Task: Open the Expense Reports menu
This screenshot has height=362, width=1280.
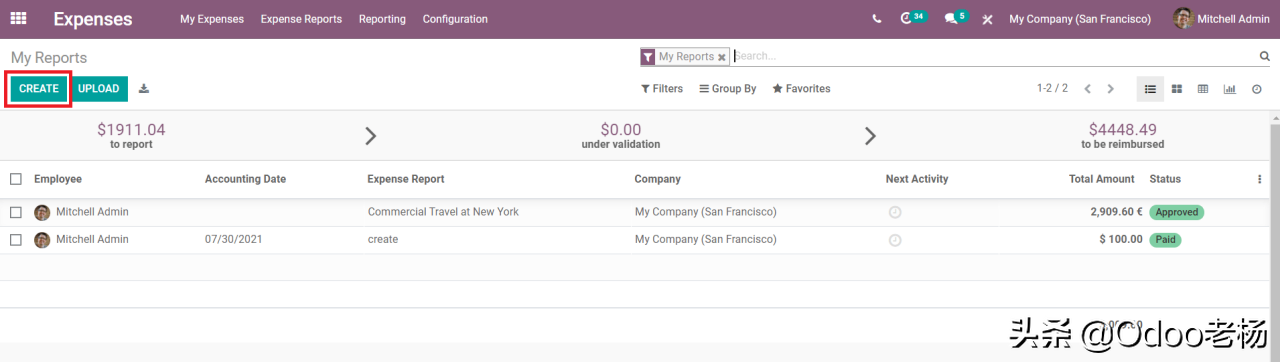Action: tap(301, 19)
